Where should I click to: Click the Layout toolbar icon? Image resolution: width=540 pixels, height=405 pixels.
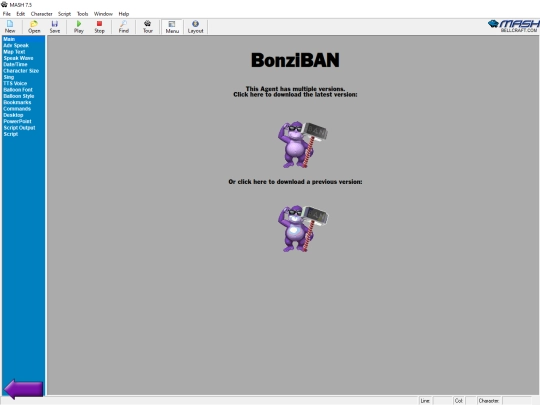[195, 27]
